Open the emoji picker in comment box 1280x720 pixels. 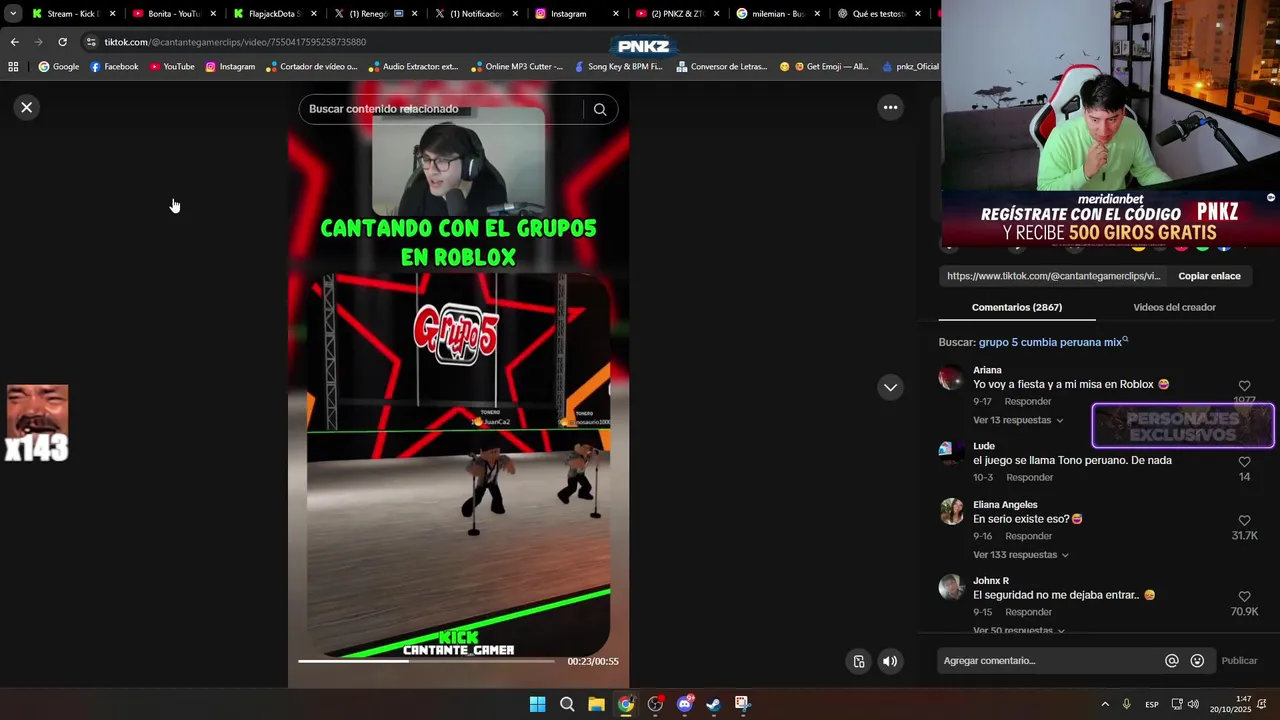(x=1197, y=661)
